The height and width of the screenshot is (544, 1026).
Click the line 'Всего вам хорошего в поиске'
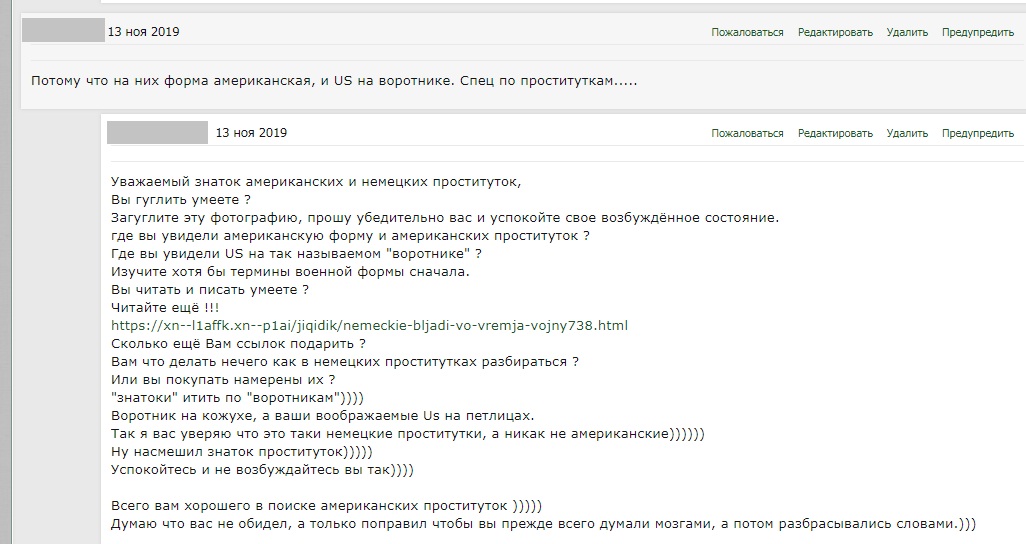pos(327,505)
